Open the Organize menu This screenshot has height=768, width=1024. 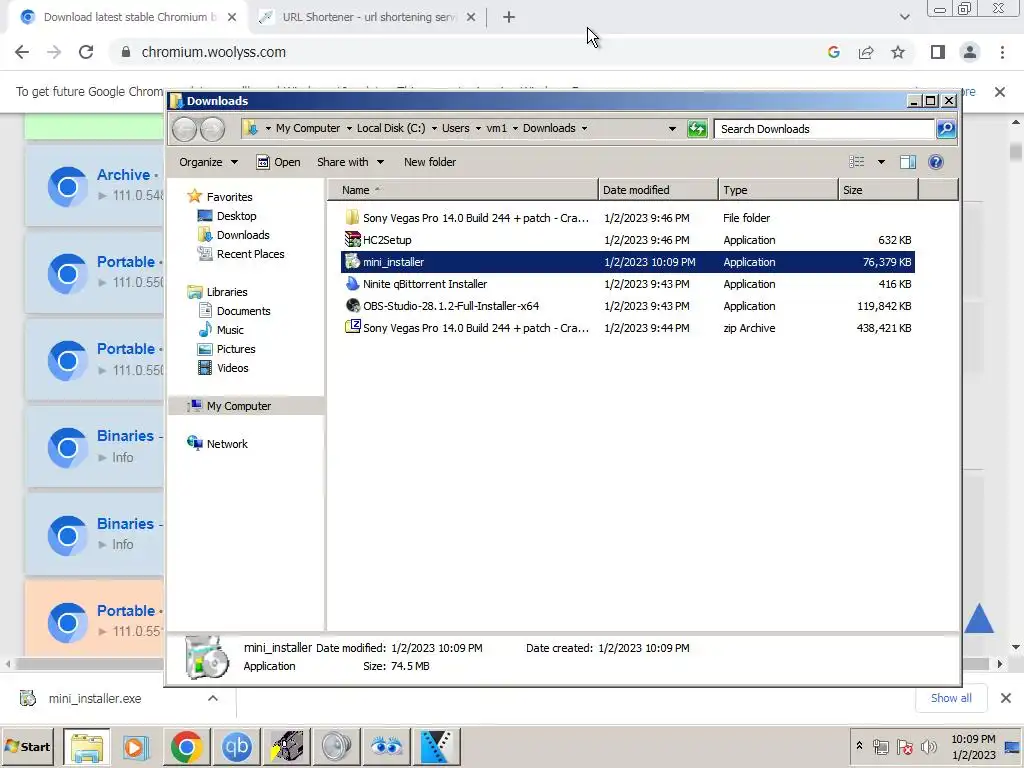coord(208,162)
